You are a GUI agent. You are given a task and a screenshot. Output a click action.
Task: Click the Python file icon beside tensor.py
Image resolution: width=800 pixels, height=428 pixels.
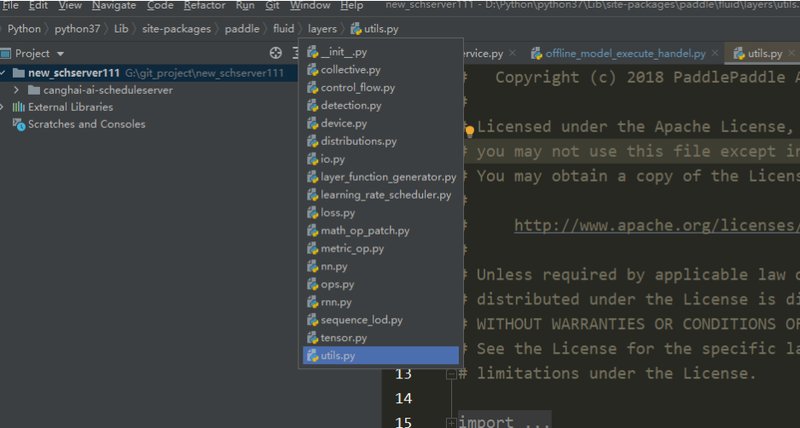coord(313,338)
